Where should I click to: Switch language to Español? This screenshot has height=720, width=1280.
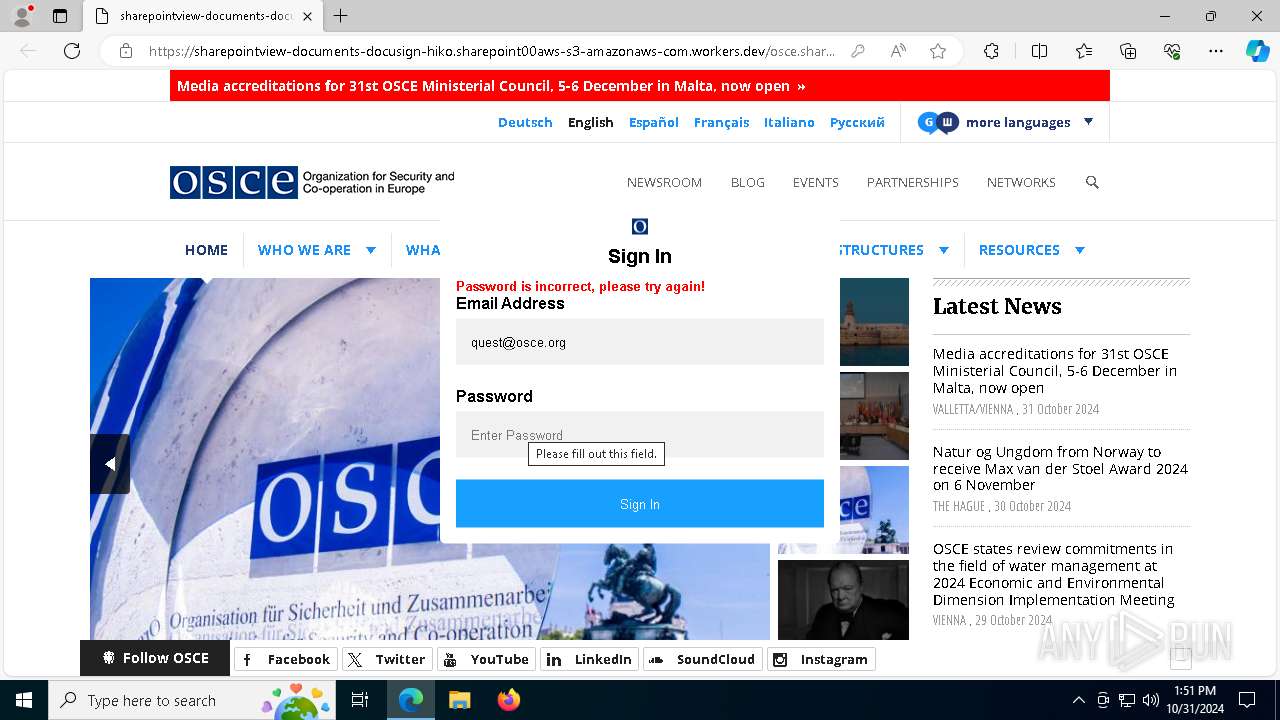point(654,122)
